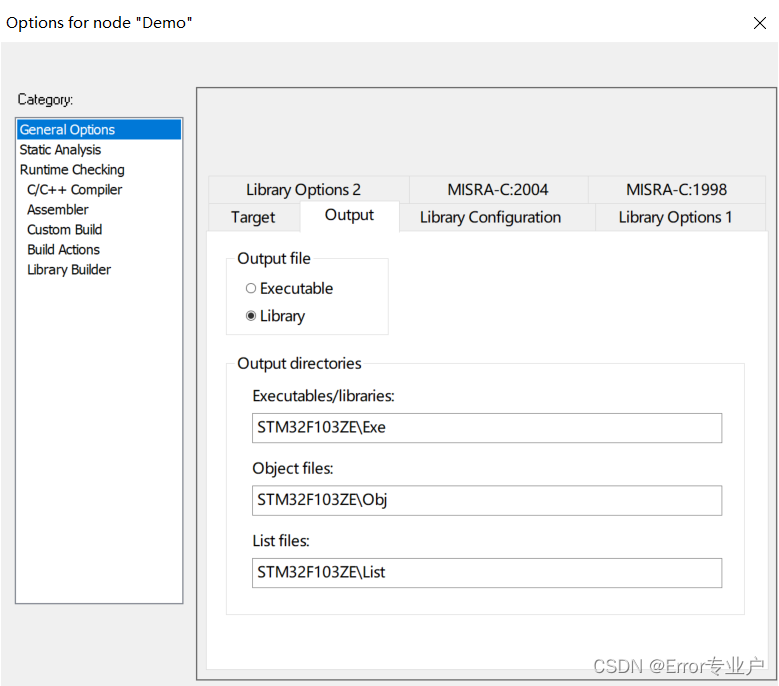Screen dimensions: 779x686
Task: Click the Output tab
Action: click(x=349, y=216)
